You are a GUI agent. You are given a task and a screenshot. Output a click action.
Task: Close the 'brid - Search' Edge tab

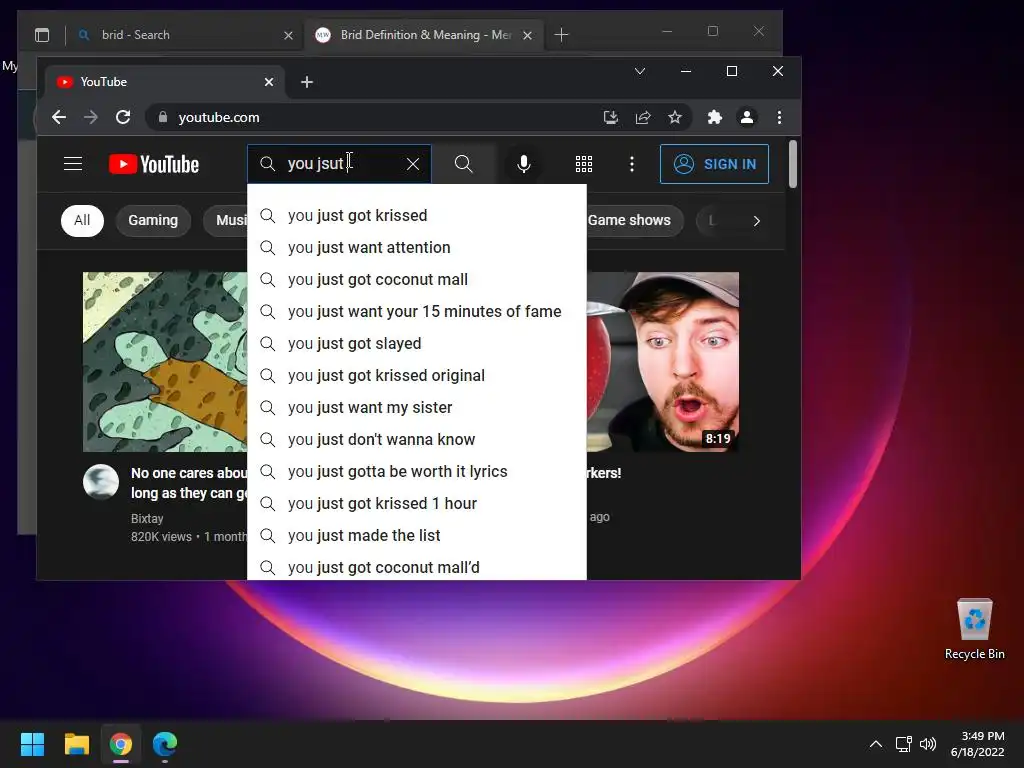click(288, 35)
